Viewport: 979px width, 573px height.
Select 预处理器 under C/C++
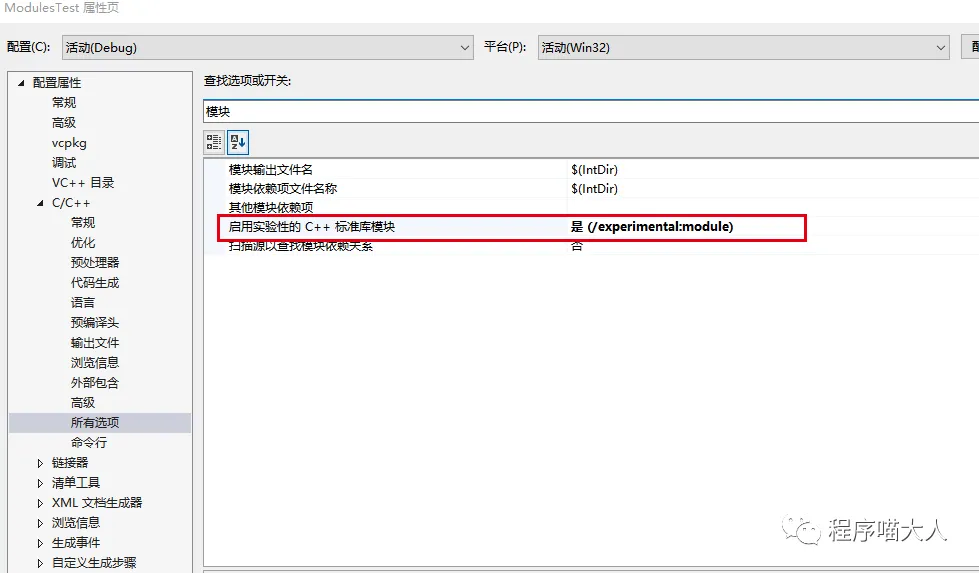tap(95, 263)
